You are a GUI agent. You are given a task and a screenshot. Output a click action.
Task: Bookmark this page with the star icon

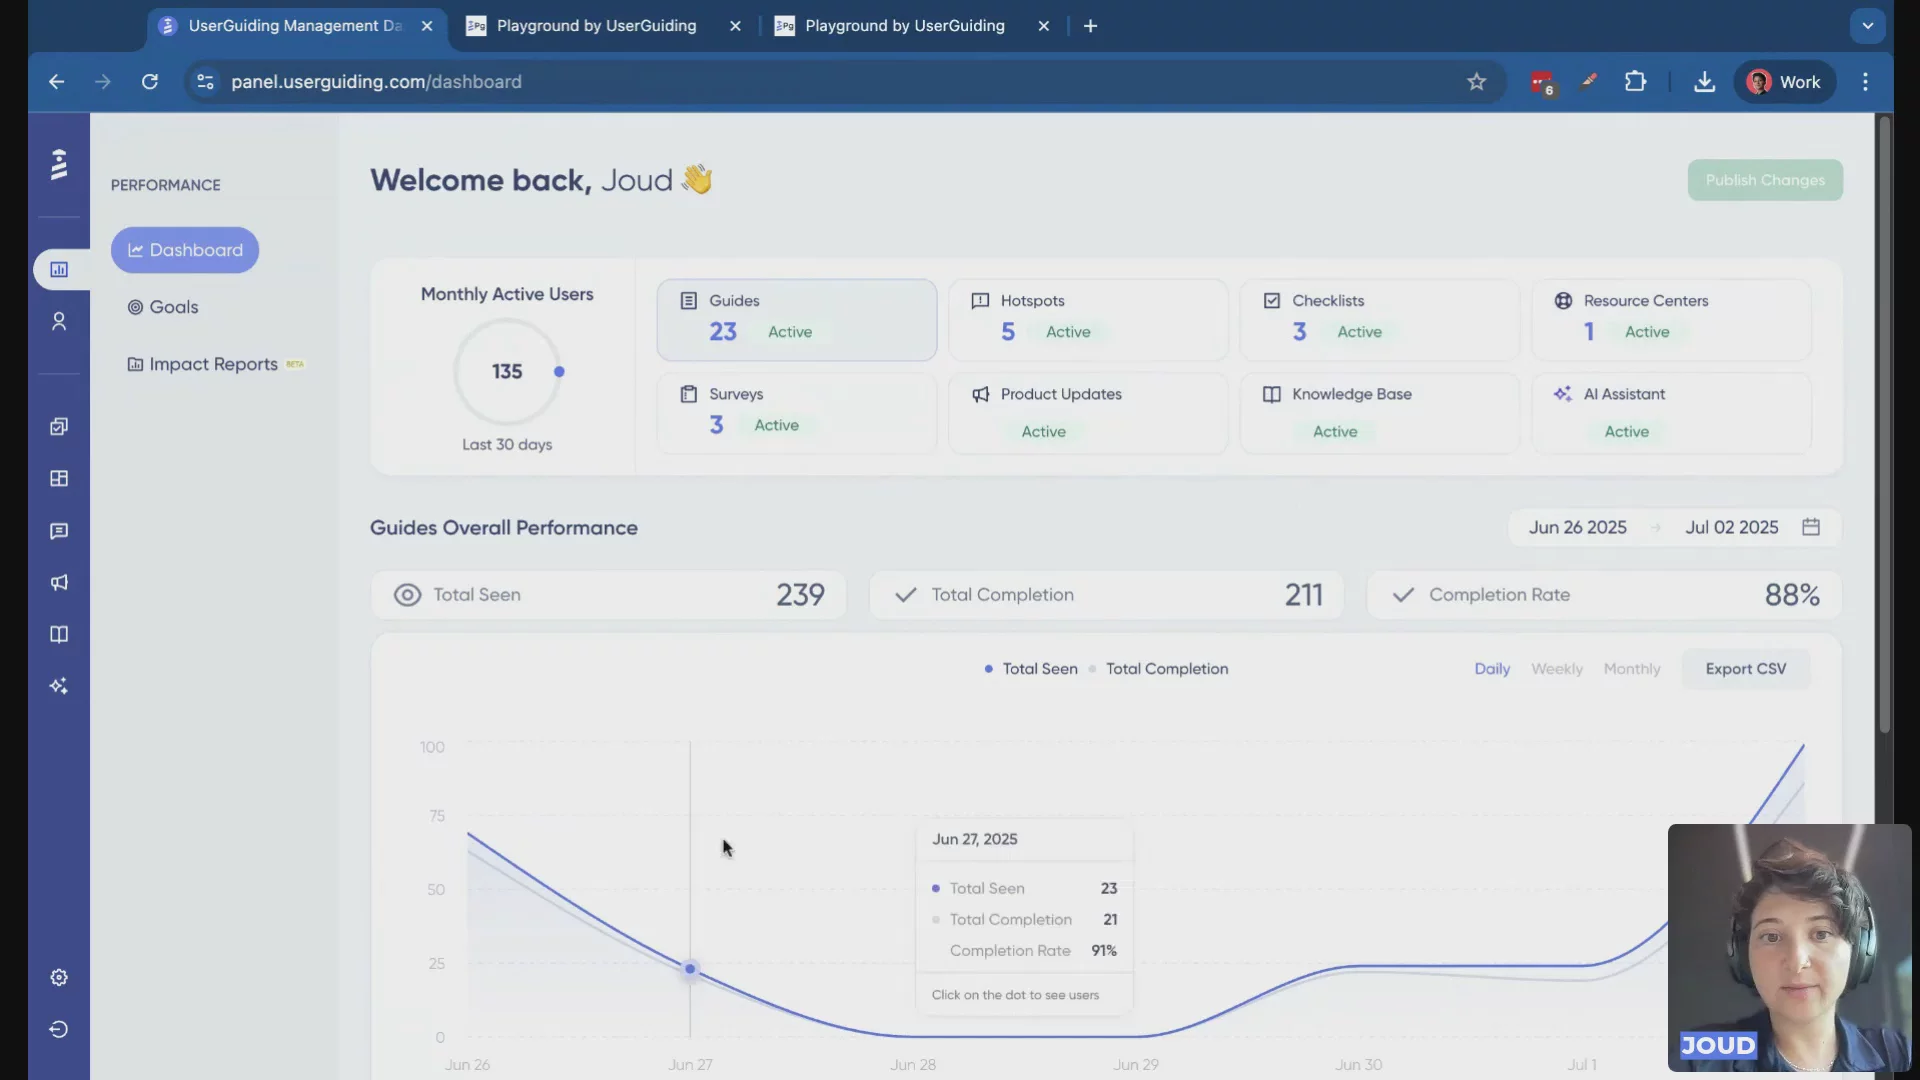1477,82
